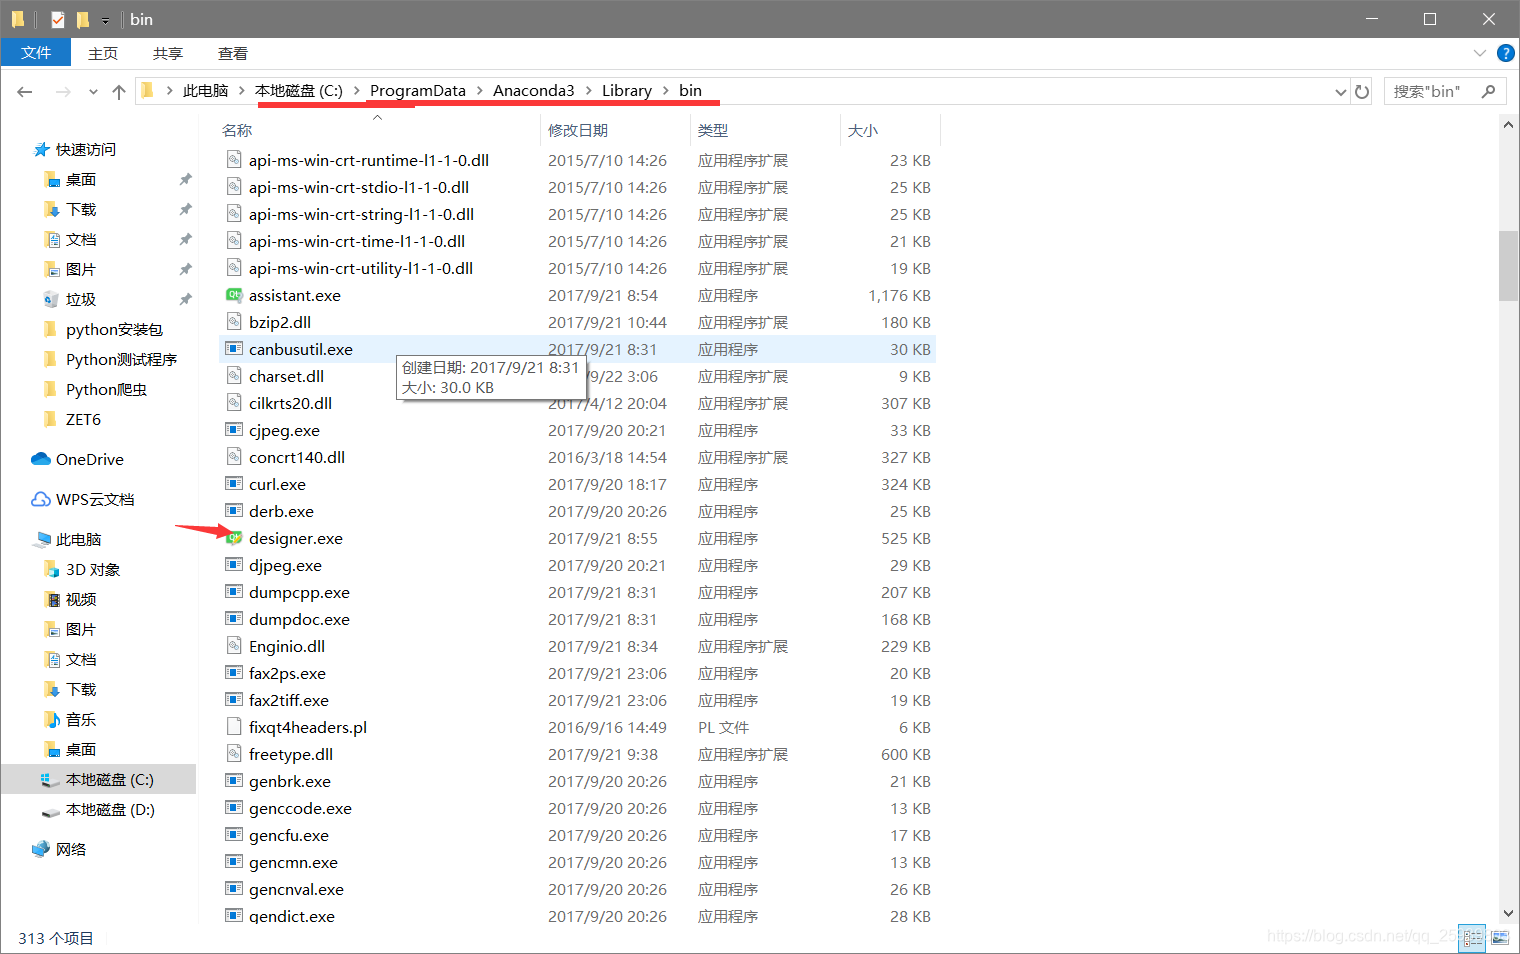Switch to details view layout icon
1520x954 pixels.
click(x=1472, y=938)
